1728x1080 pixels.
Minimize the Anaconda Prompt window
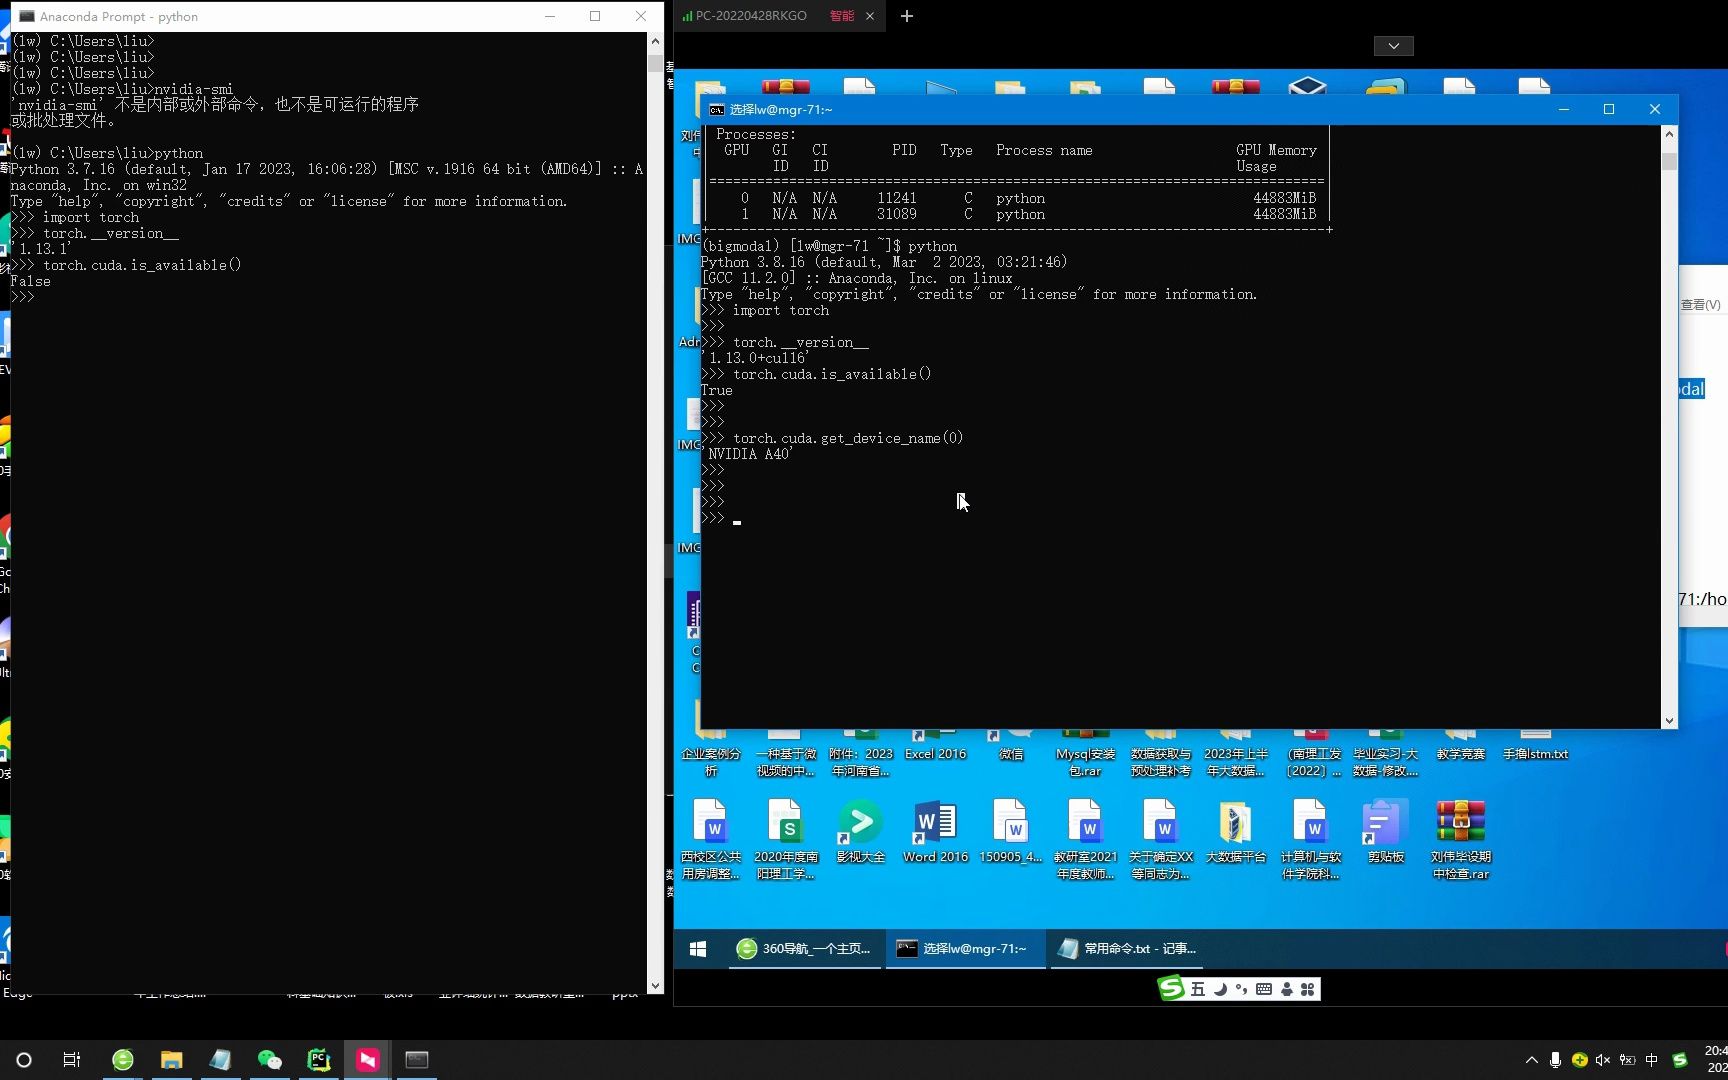pos(550,16)
